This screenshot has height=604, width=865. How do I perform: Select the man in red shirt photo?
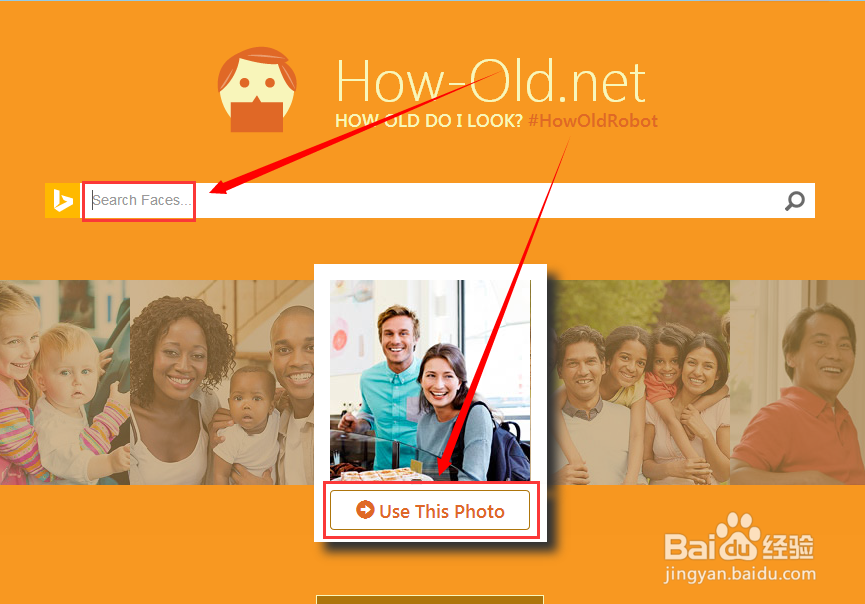click(797, 382)
